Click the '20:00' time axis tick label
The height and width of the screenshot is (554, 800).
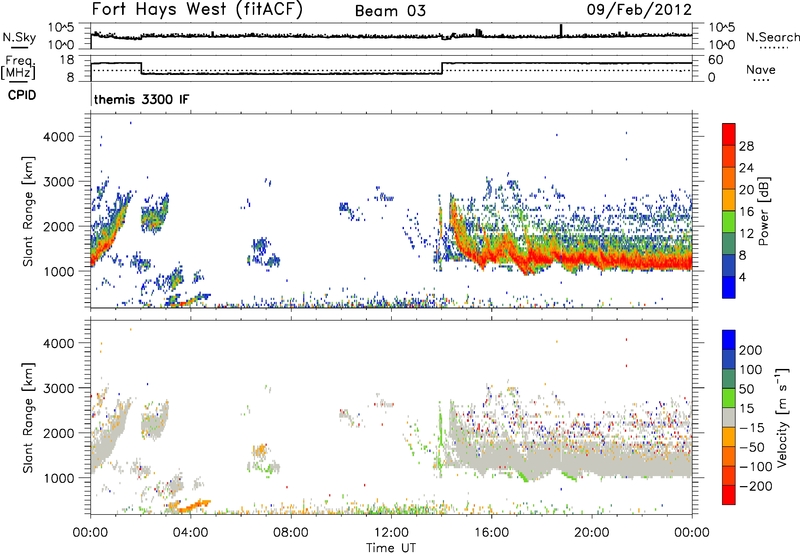pos(591,533)
